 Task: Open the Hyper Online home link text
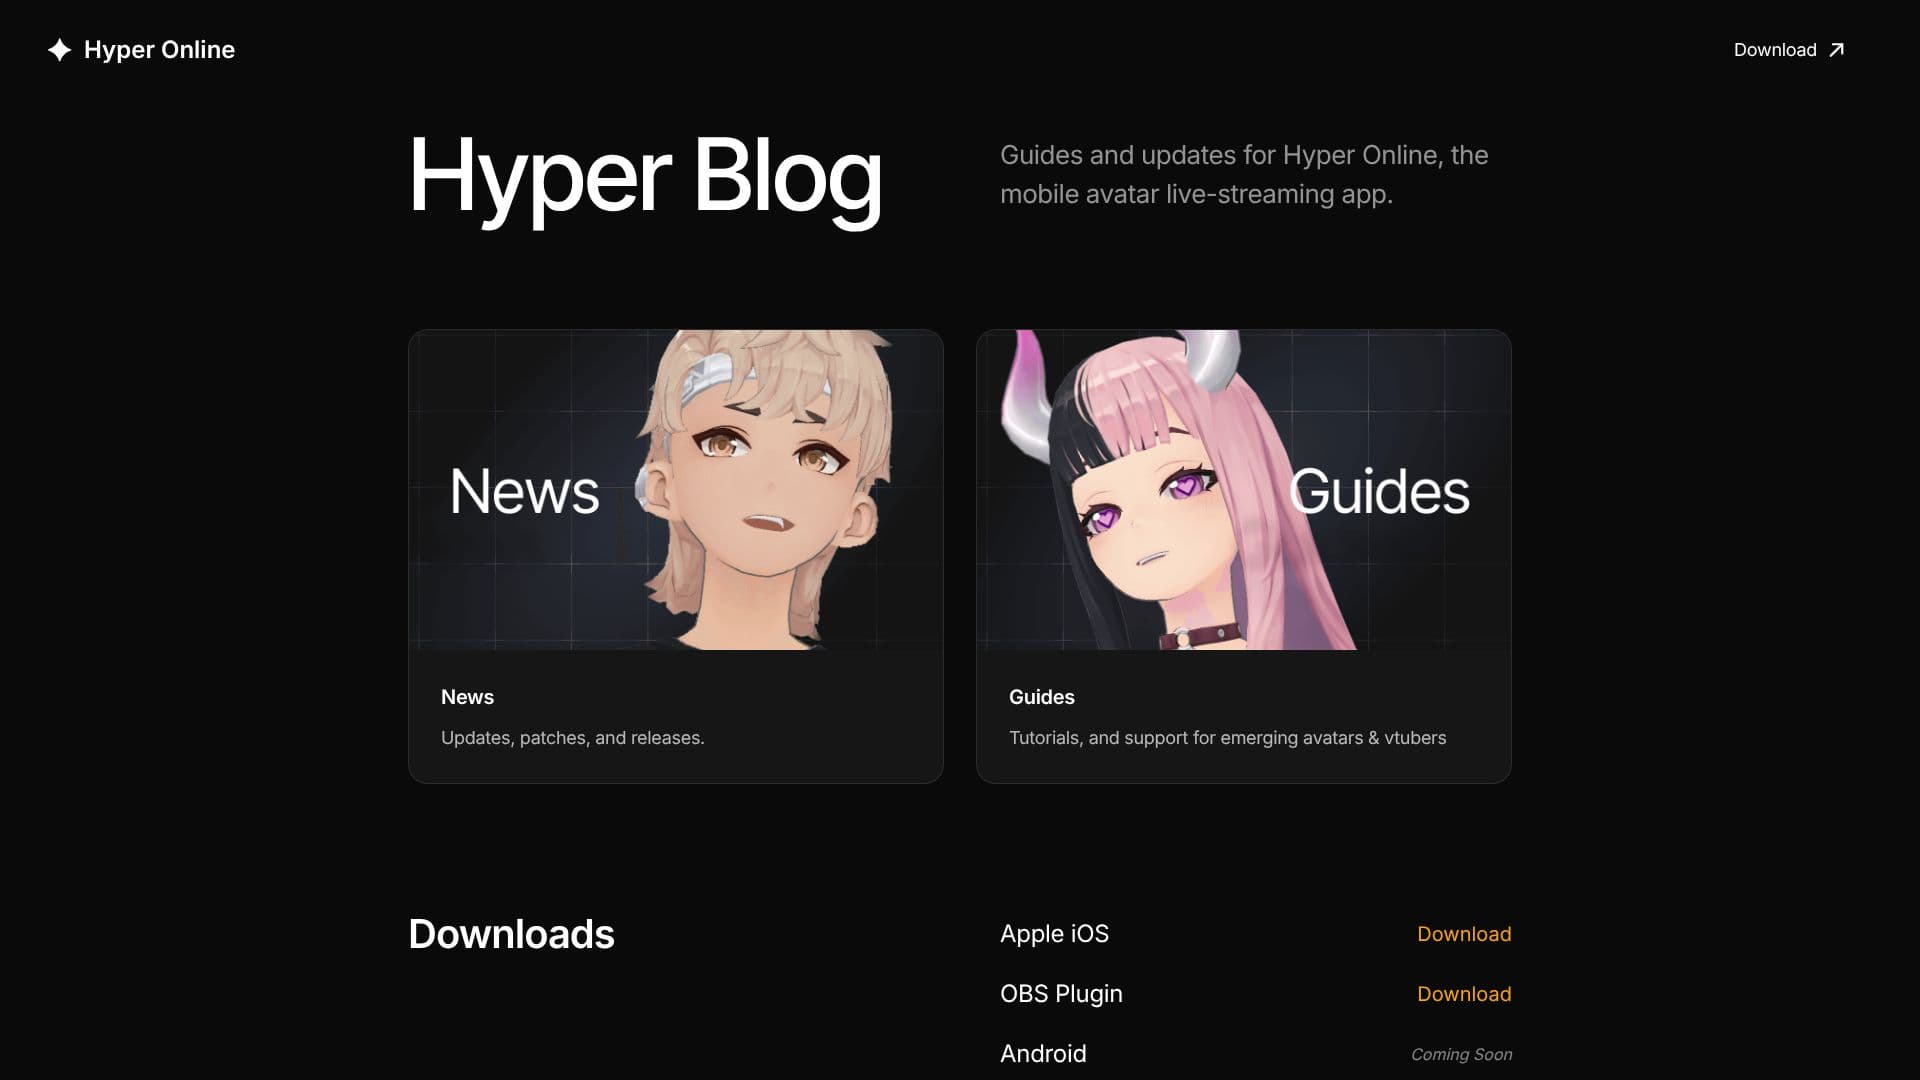(x=159, y=50)
